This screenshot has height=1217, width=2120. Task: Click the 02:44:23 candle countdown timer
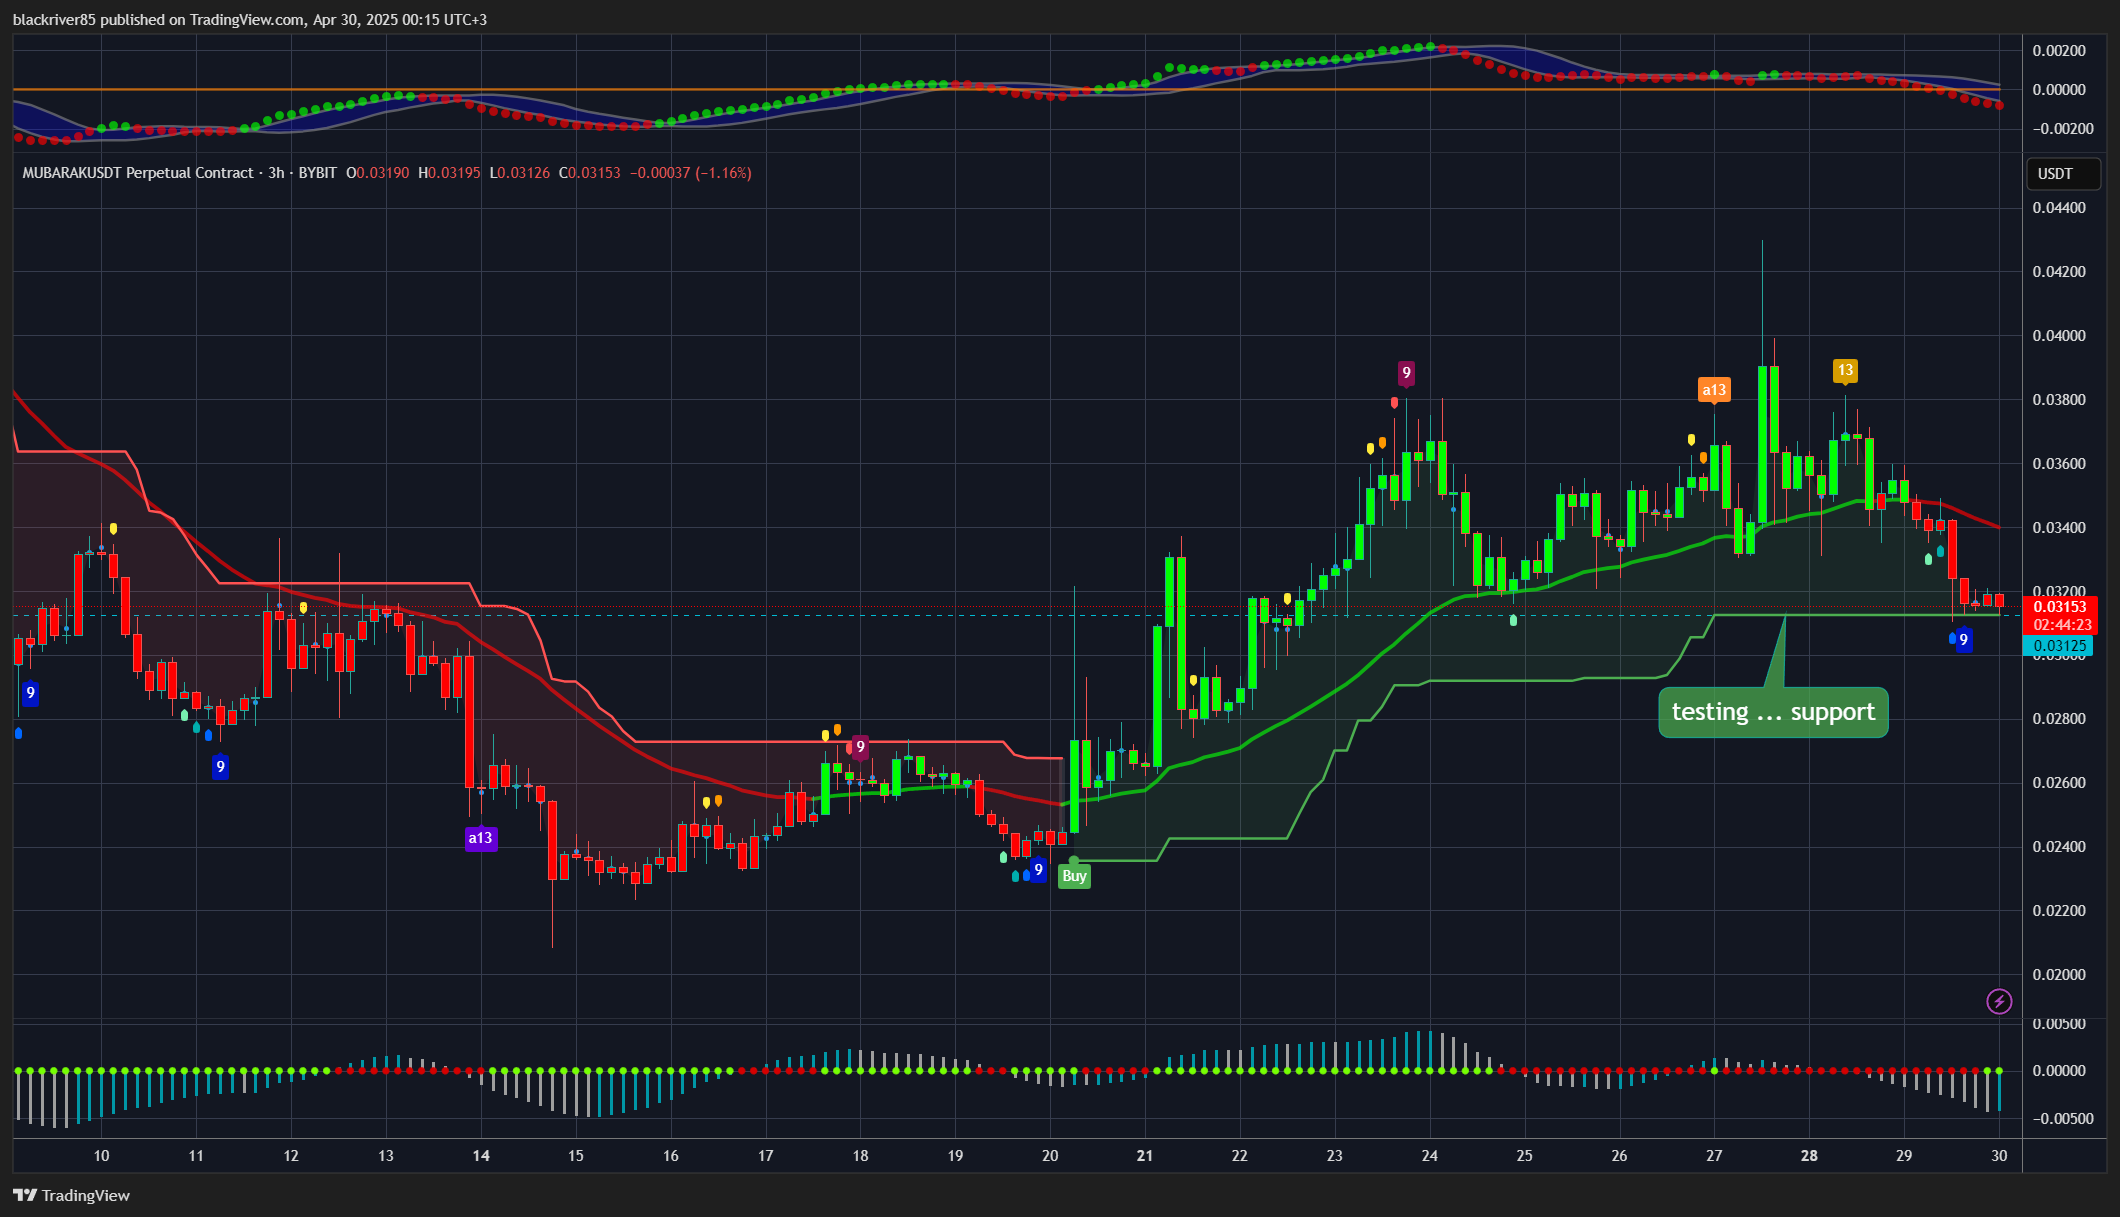pos(2060,625)
